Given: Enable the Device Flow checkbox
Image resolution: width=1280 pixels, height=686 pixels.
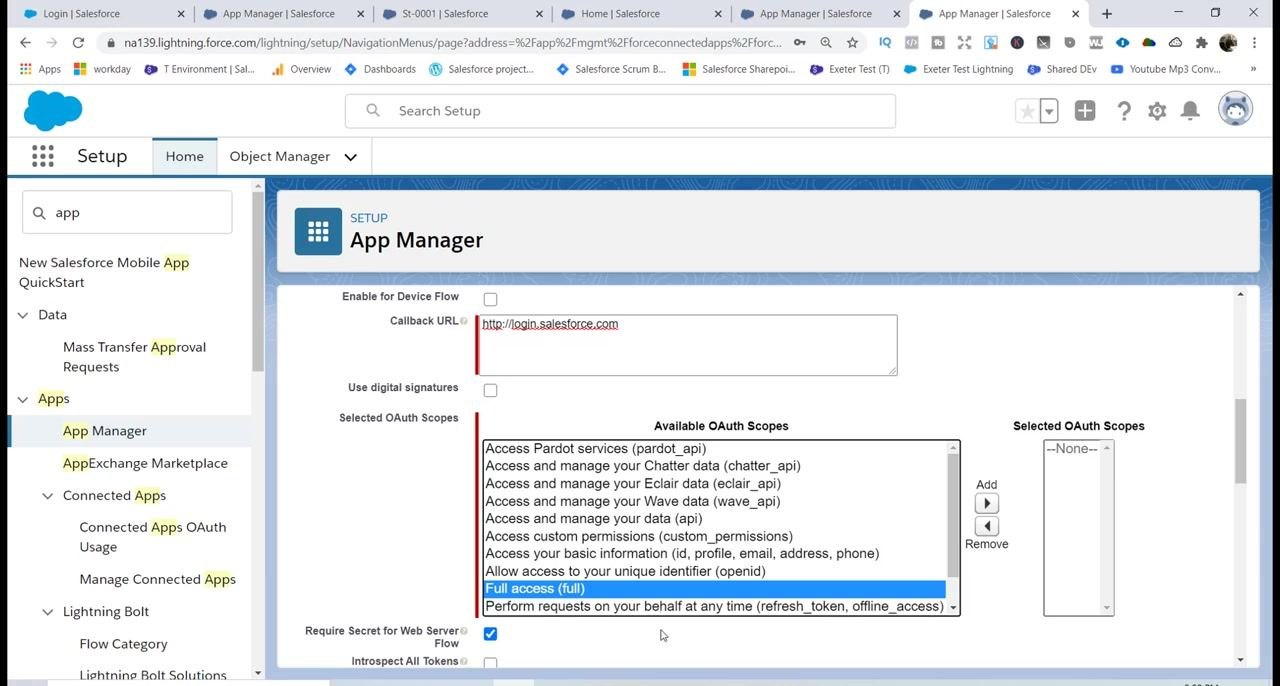Looking at the screenshot, I should [490, 299].
